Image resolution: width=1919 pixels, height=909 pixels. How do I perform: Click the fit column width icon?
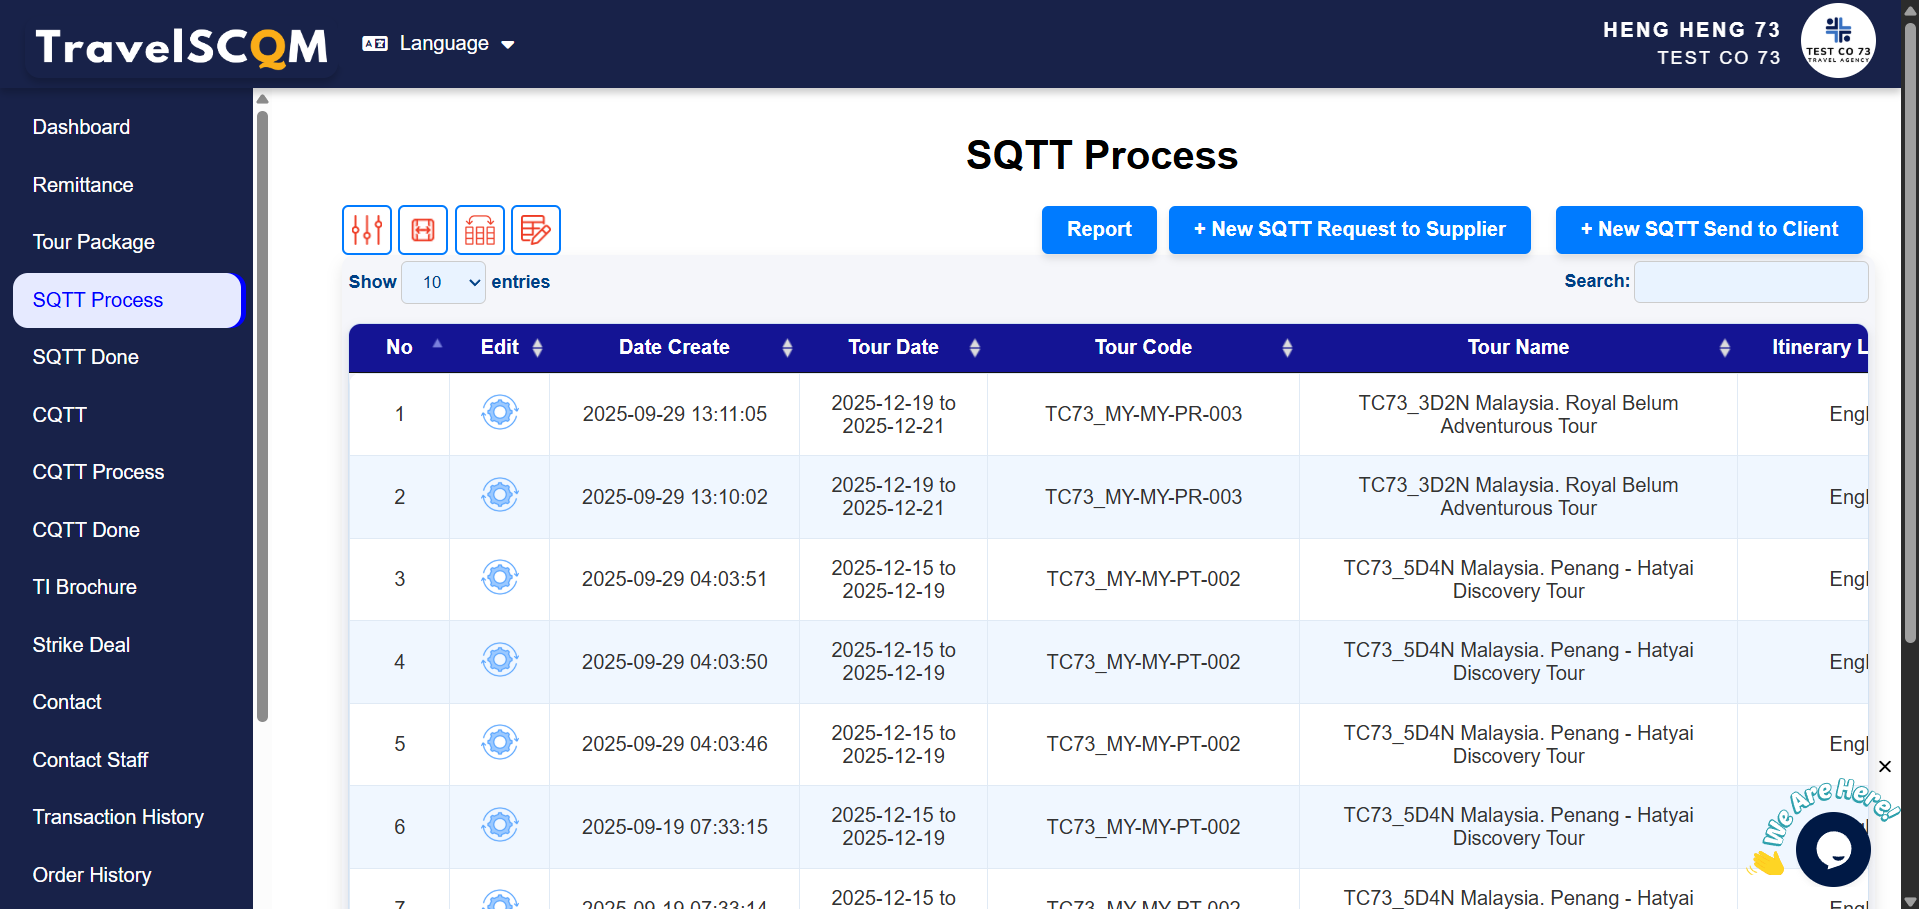423,230
